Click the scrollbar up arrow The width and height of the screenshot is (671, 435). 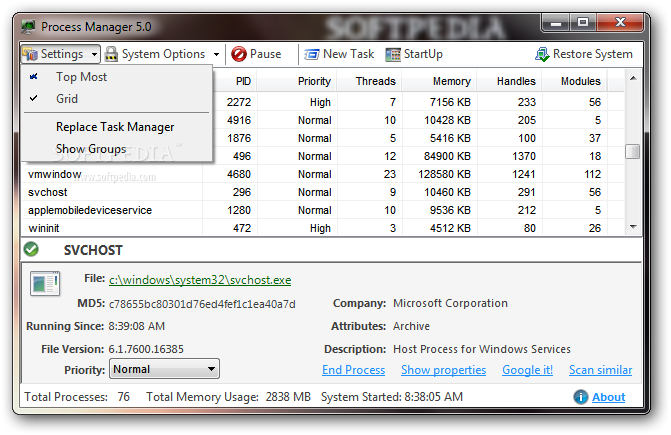(x=633, y=78)
